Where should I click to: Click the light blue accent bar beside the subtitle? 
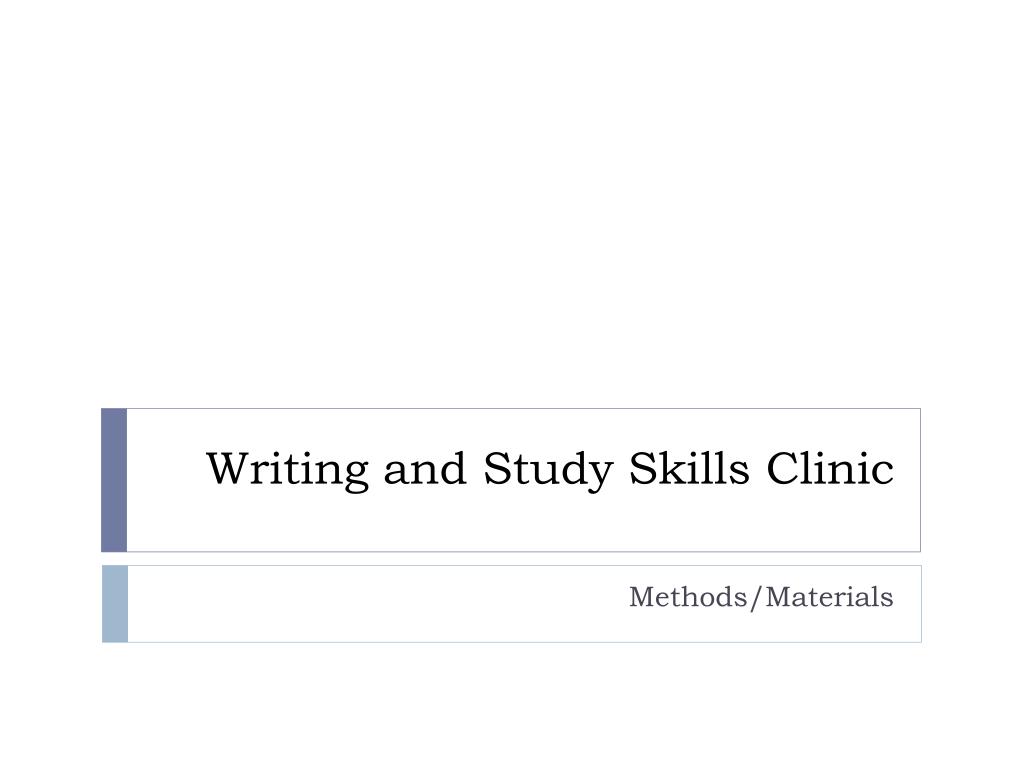click(115, 604)
